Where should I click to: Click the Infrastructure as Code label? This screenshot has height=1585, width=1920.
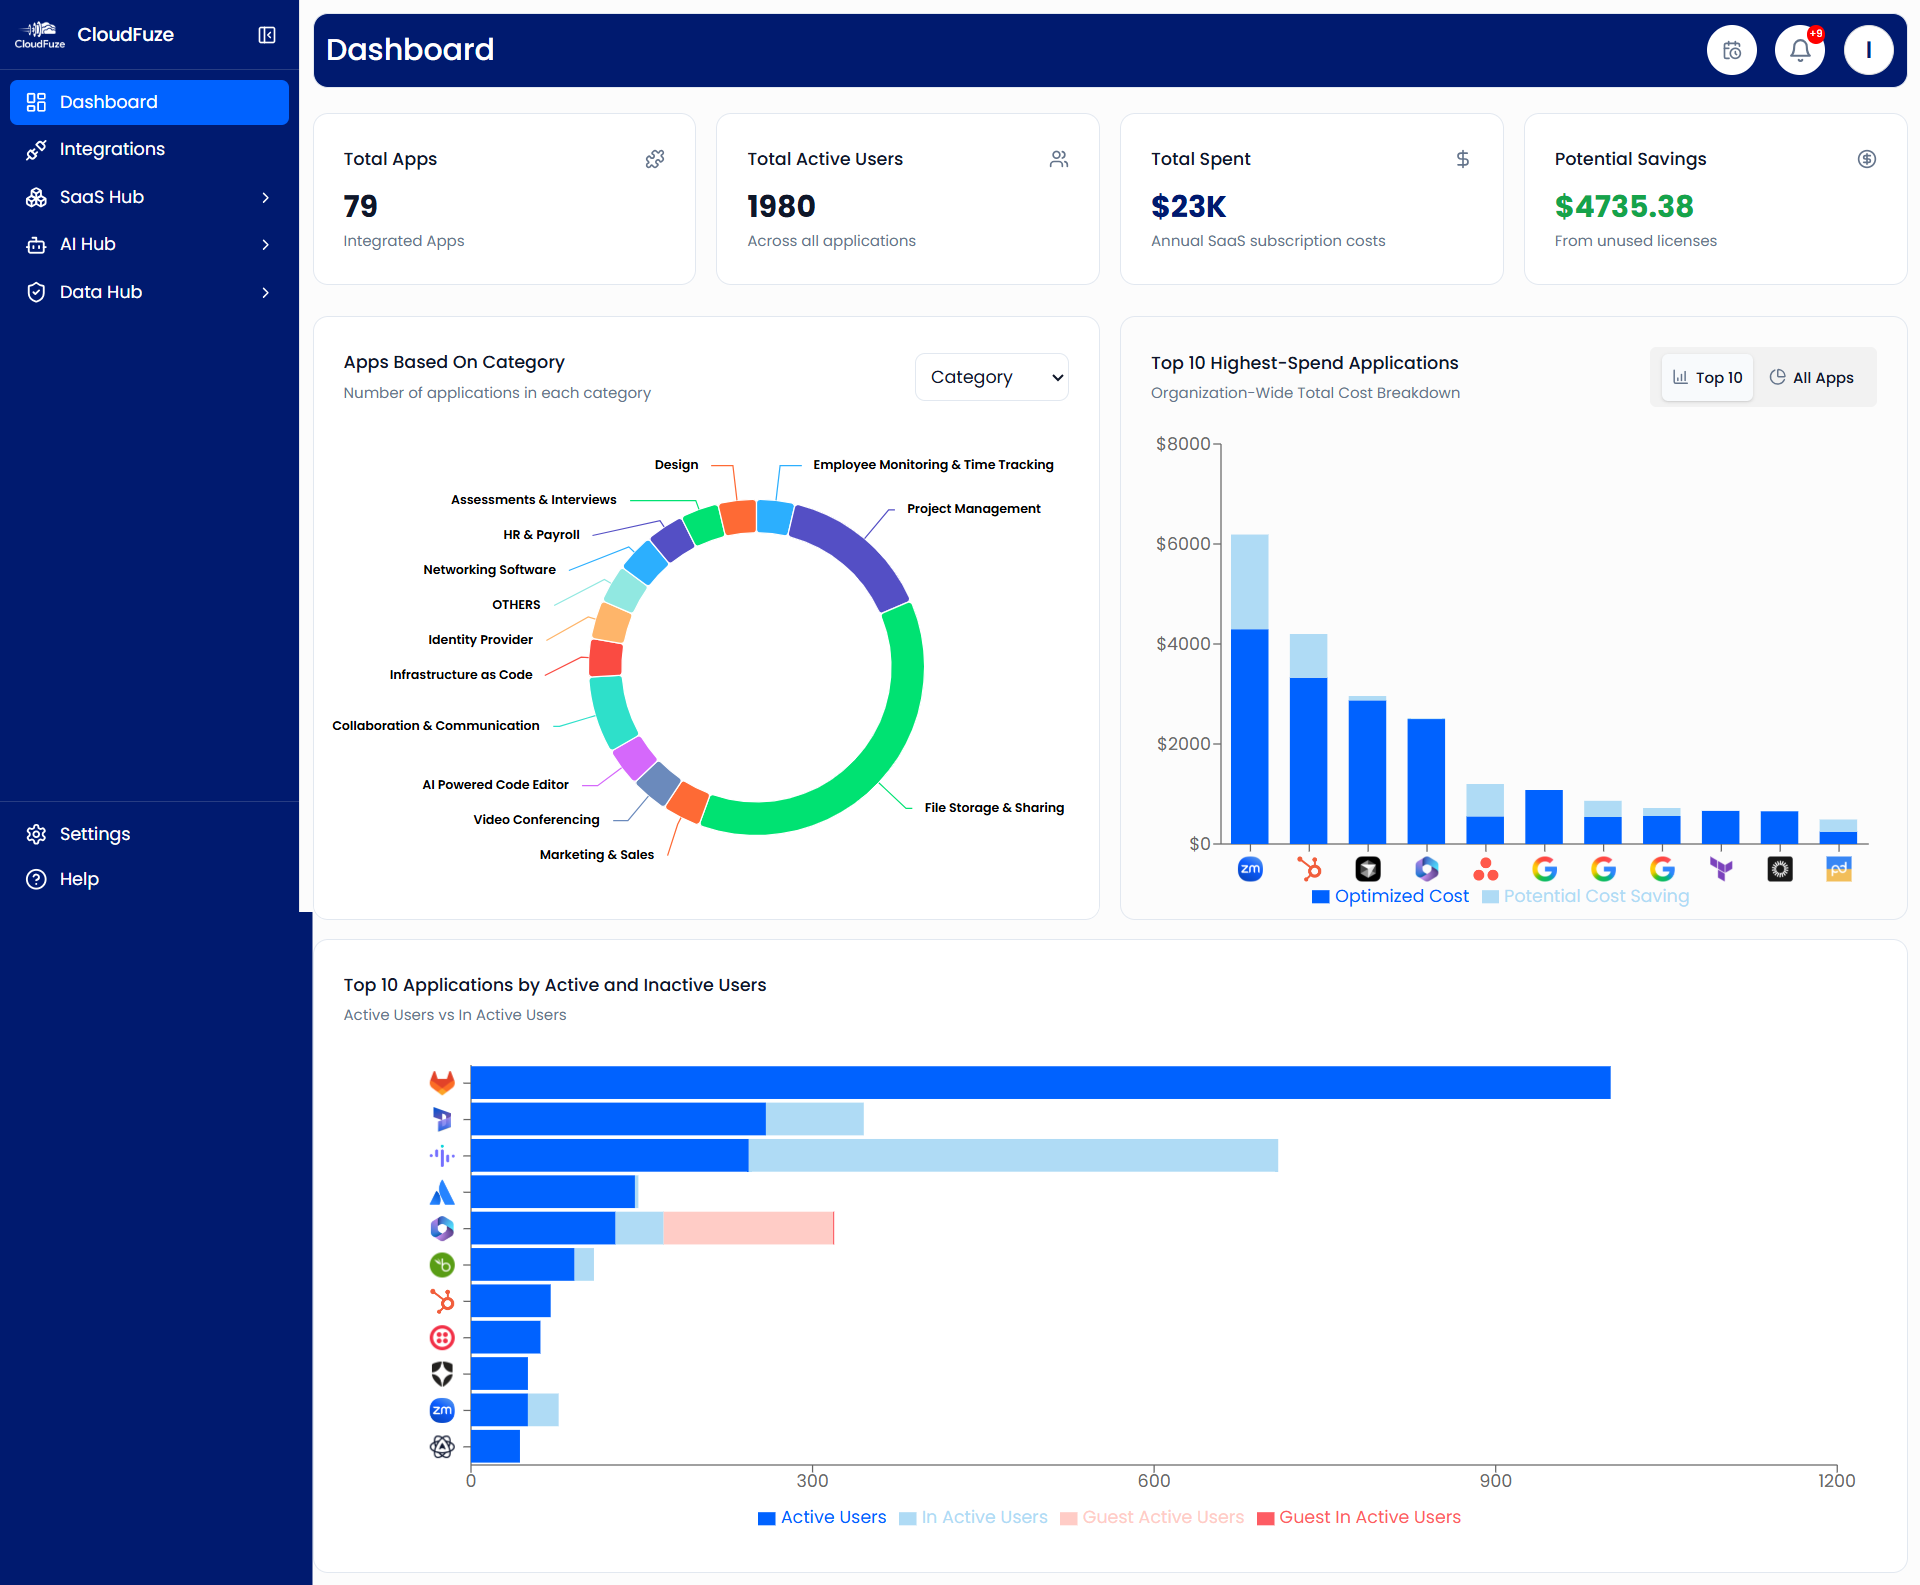pos(461,674)
